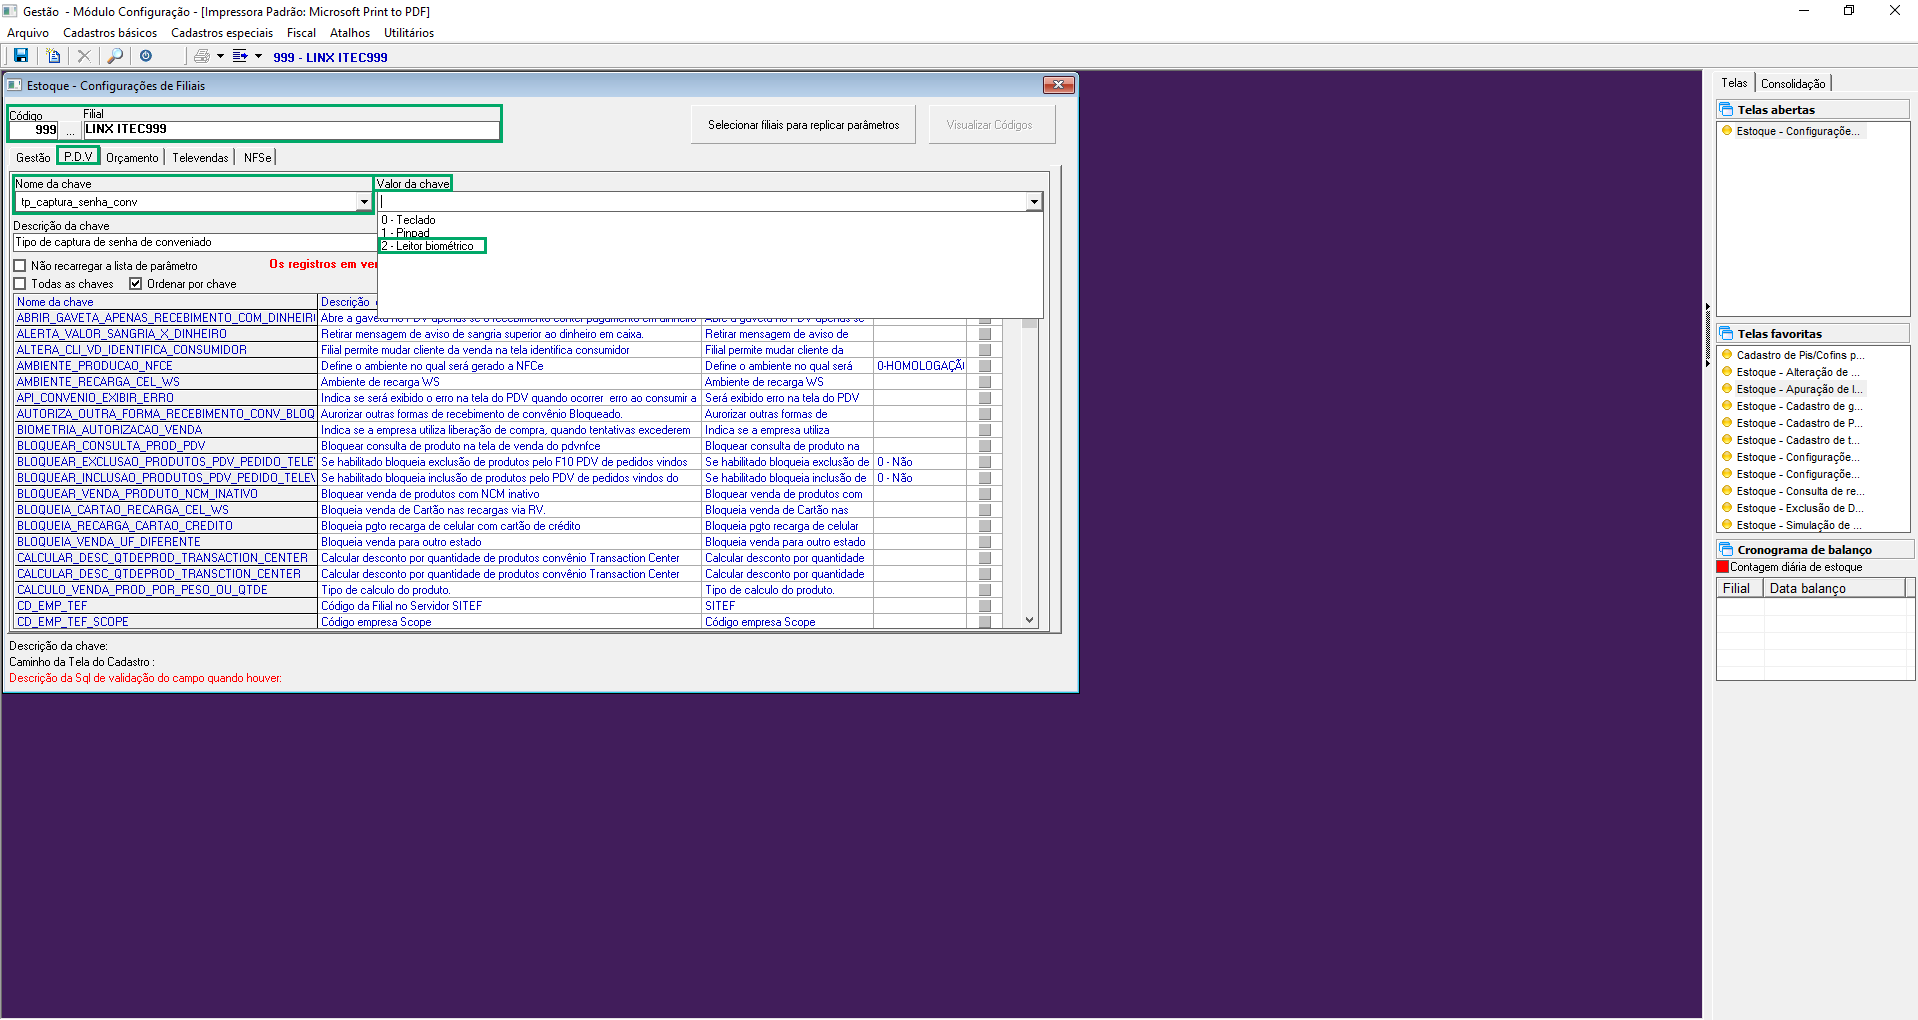The height and width of the screenshot is (1020, 1918).
Task: Click the printer toolbar icon
Action: click(x=202, y=56)
